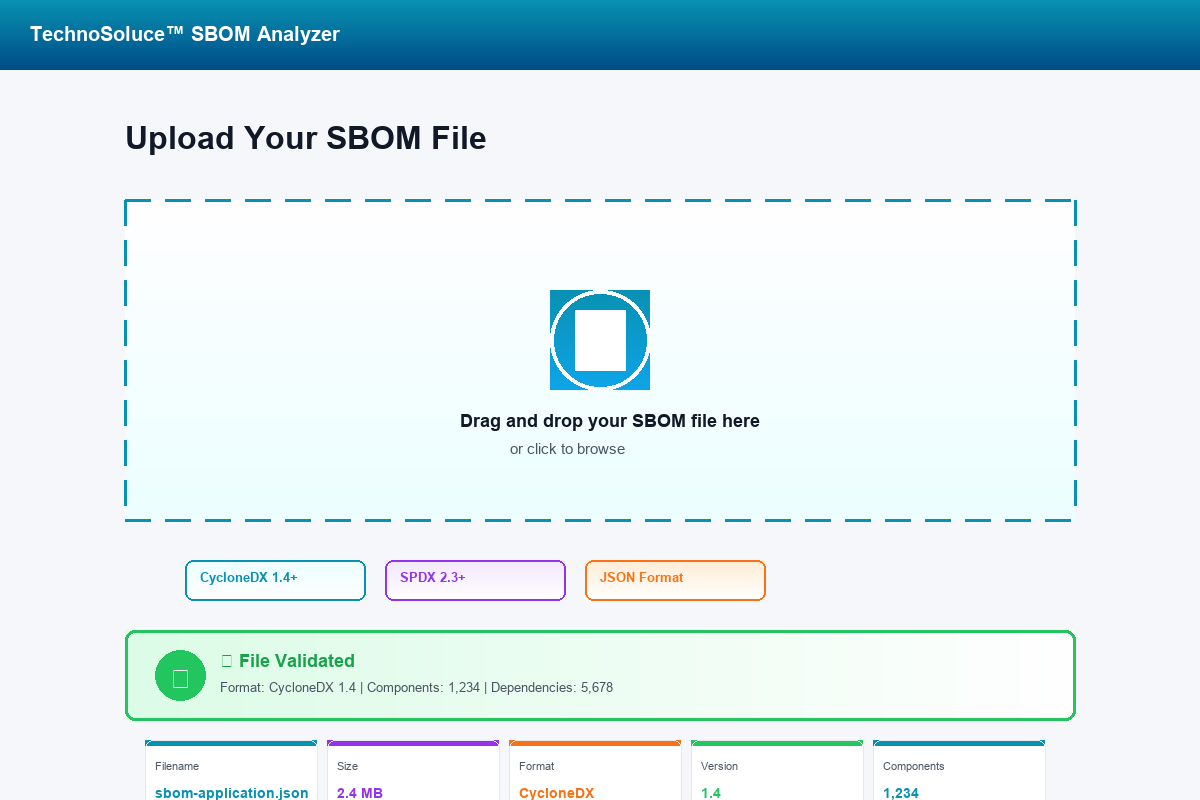Click the sbom-application.json filename link

click(x=231, y=793)
